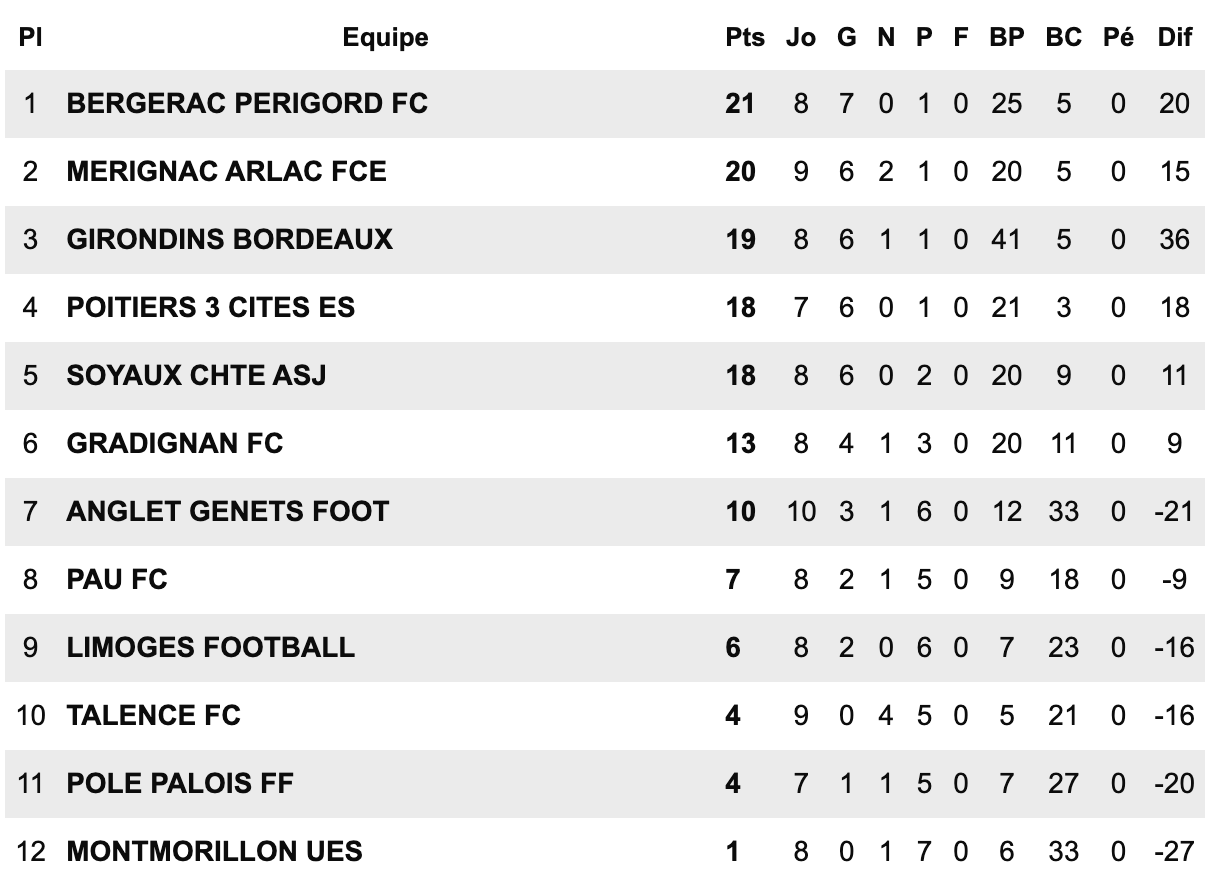1216x878 pixels.
Task: Open the PAU FC team entry
Action: point(117,579)
